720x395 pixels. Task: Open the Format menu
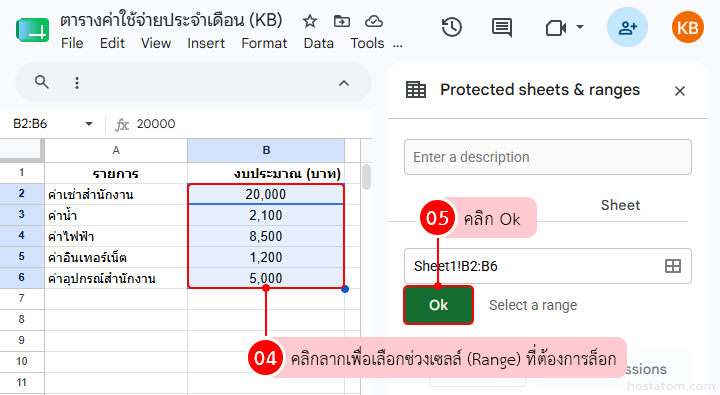coord(264,43)
